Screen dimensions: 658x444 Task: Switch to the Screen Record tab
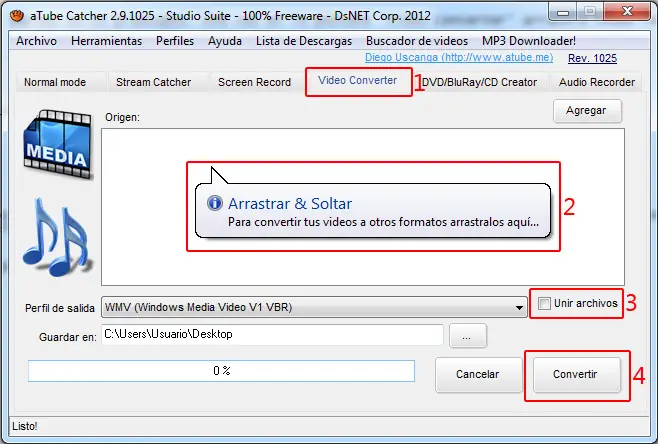point(254,82)
